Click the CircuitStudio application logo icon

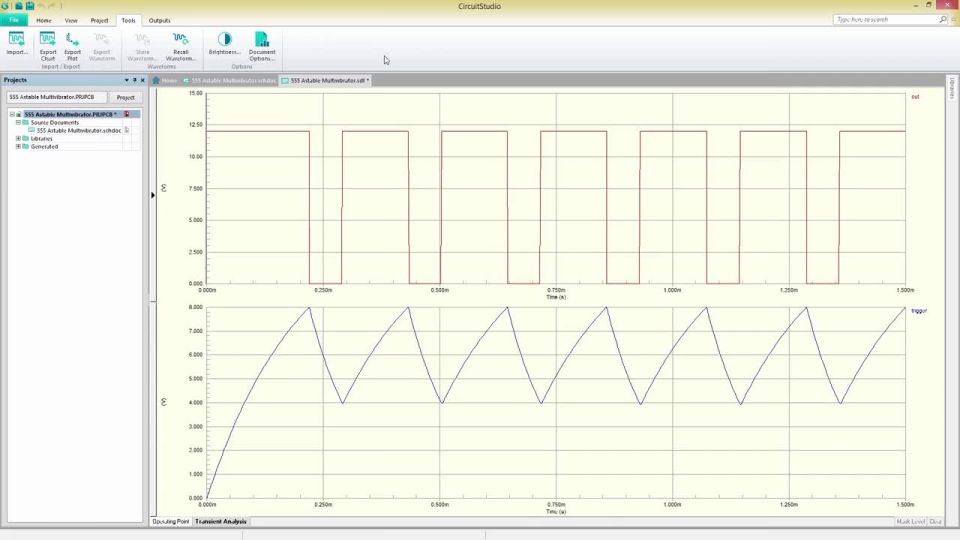(5, 6)
